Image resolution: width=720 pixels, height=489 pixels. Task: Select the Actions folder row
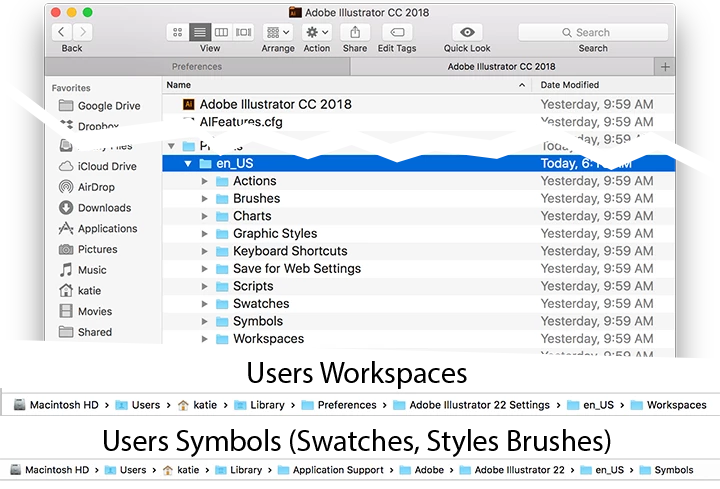point(418,181)
